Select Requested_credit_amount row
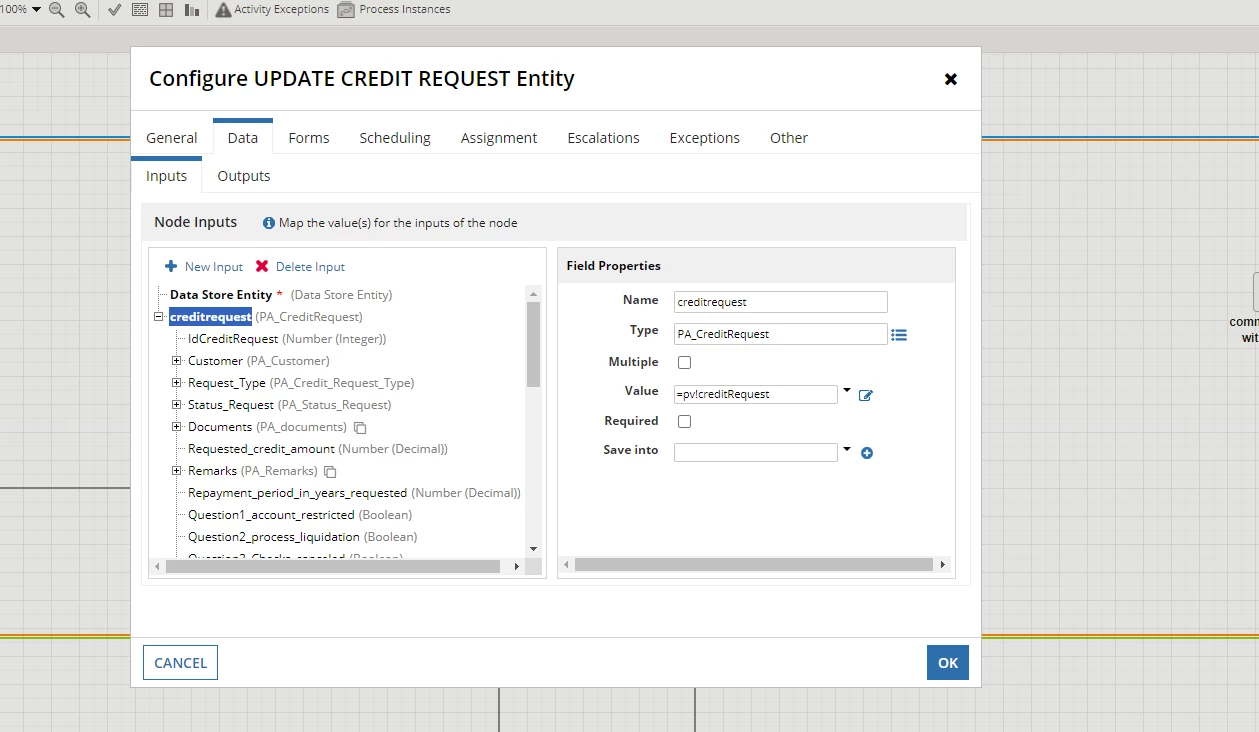 pos(318,449)
